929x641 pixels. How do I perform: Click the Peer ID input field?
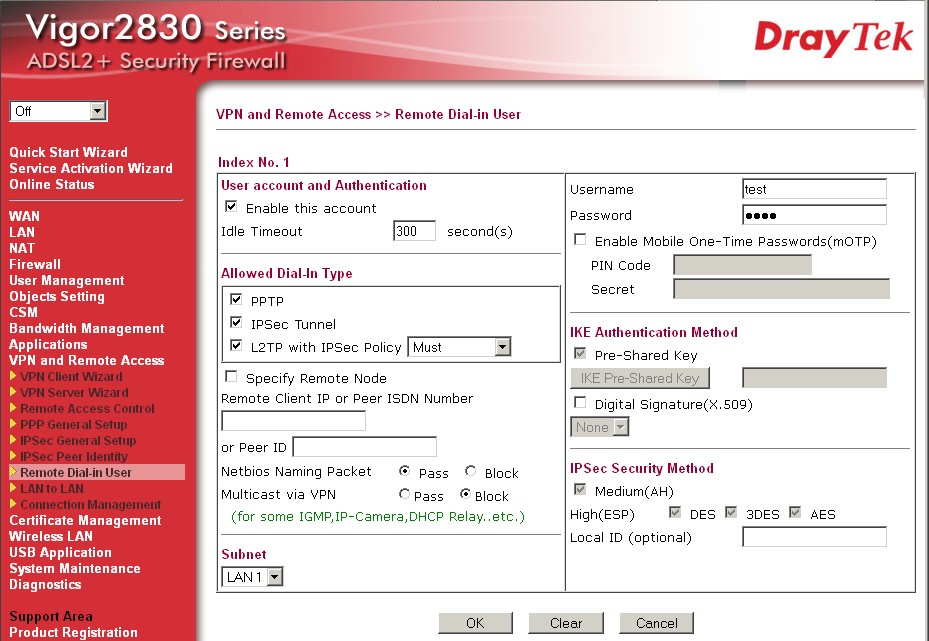[x=364, y=447]
